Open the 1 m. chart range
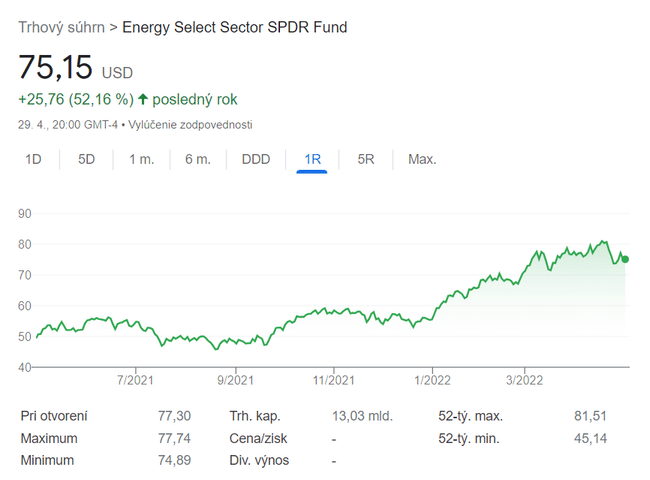Screen dimensions: 650x480 click(x=141, y=159)
